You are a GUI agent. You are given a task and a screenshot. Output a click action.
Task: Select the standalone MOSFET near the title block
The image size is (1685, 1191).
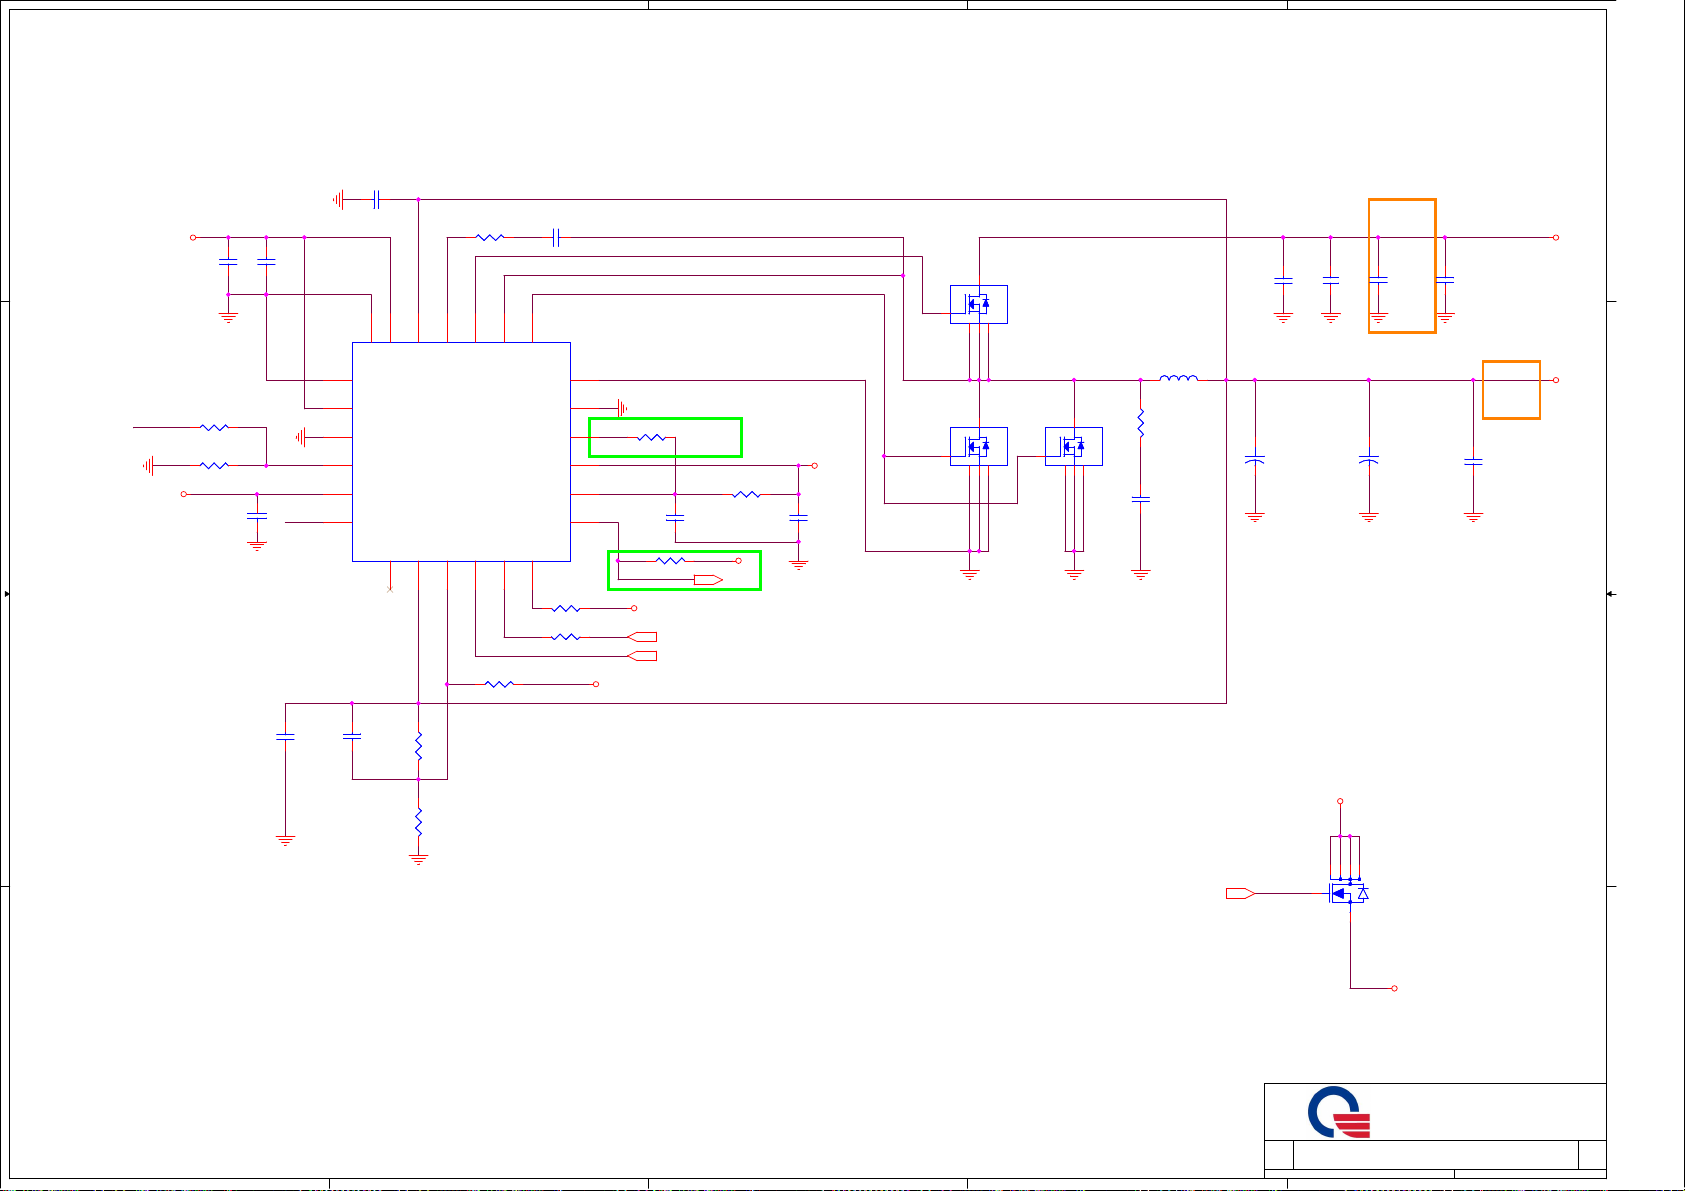point(1349,892)
